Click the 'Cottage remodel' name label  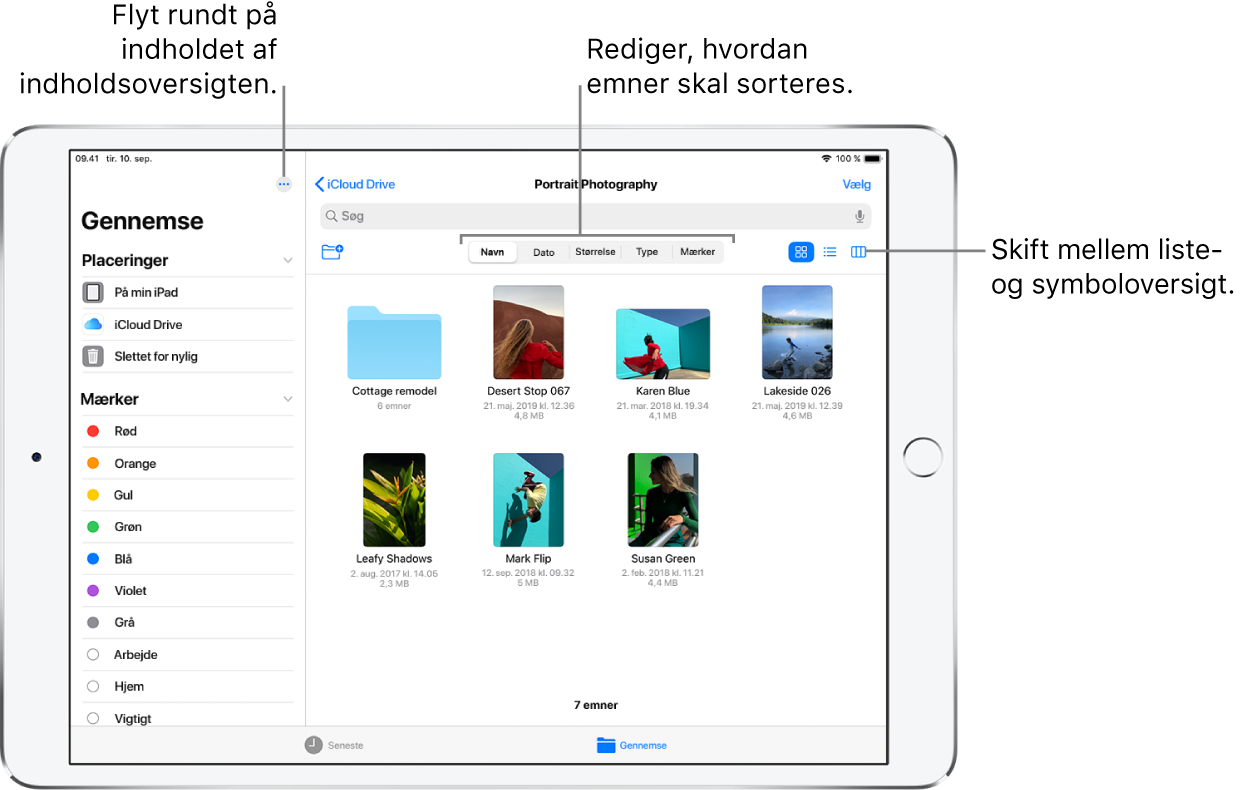click(x=394, y=391)
